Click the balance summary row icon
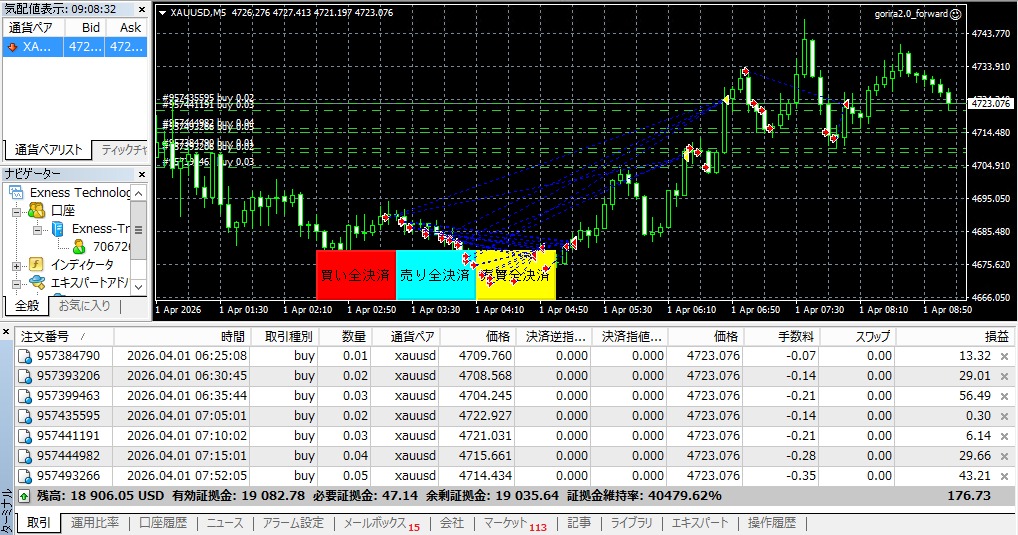 24,496
